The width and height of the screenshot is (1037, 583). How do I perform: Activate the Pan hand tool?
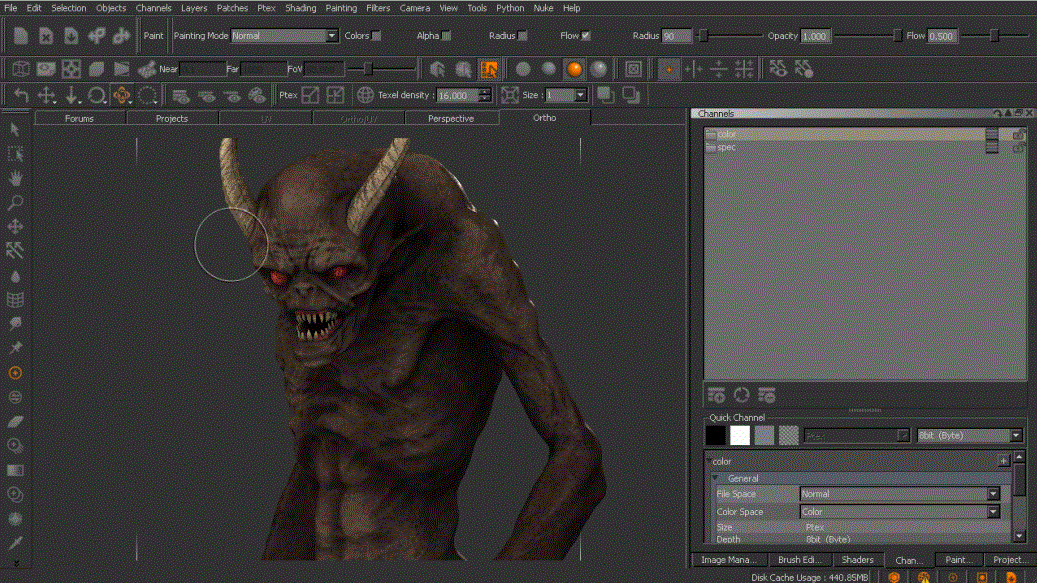pyautogui.click(x=15, y=178)
